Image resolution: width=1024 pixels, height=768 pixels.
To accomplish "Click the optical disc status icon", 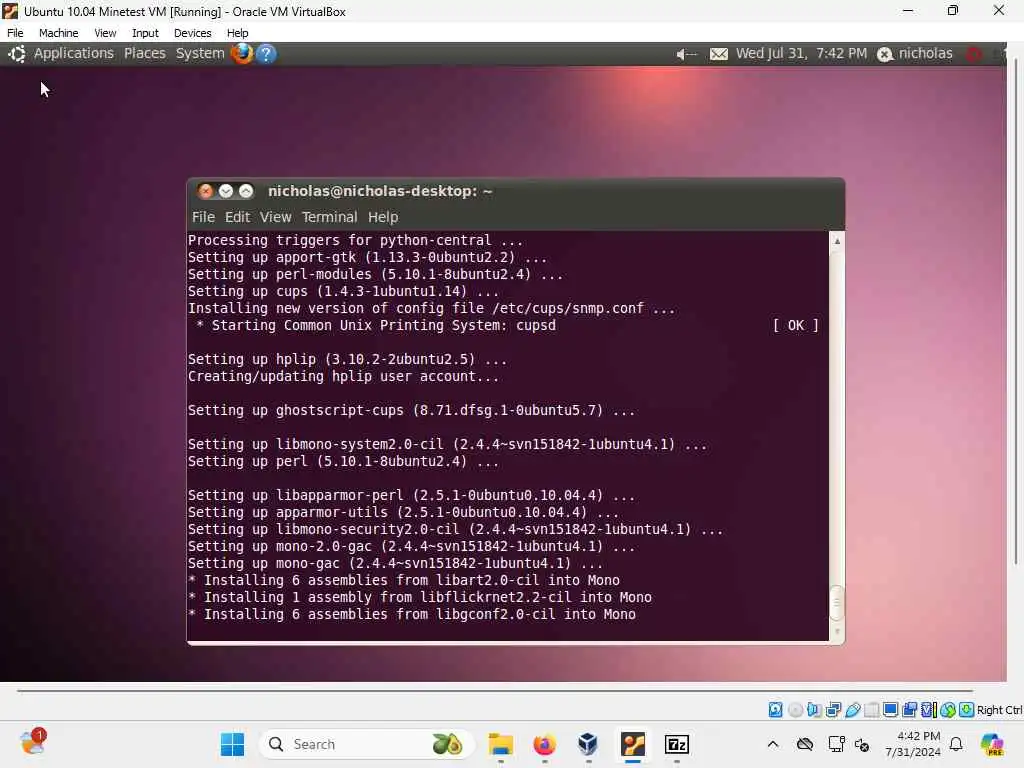I will pyautogui.click(x=795, y=710).
